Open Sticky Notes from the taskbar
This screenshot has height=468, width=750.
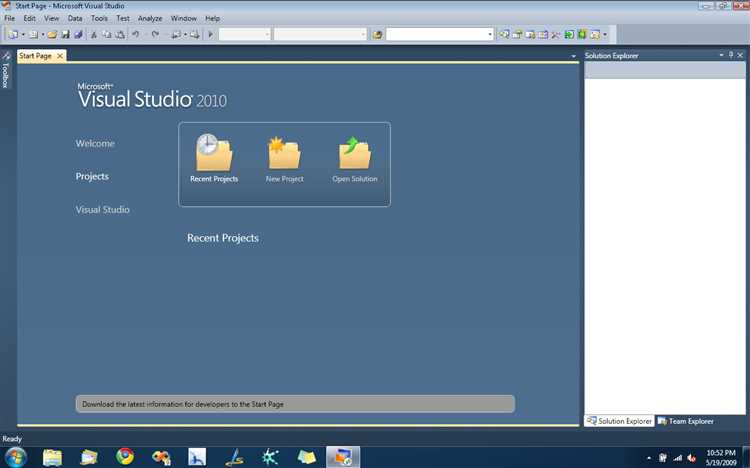[306, 457]
